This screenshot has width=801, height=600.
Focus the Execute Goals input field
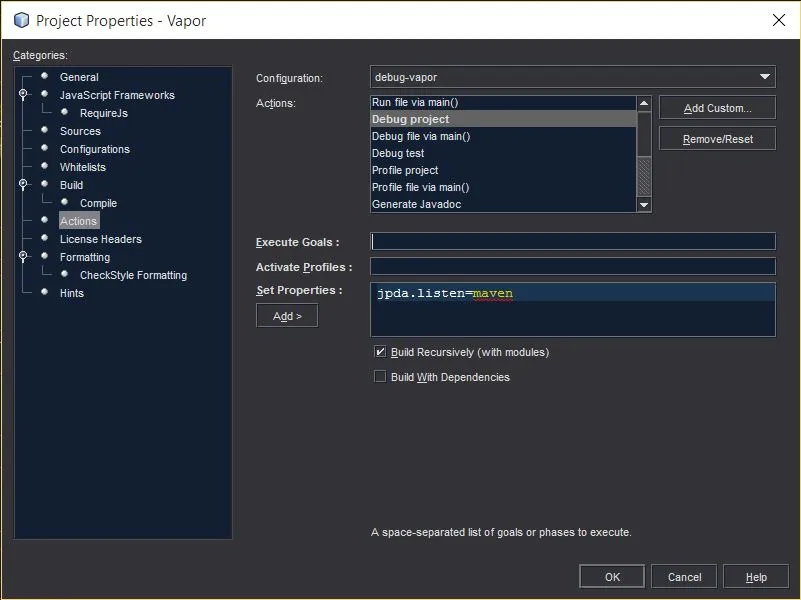(573, 241)
